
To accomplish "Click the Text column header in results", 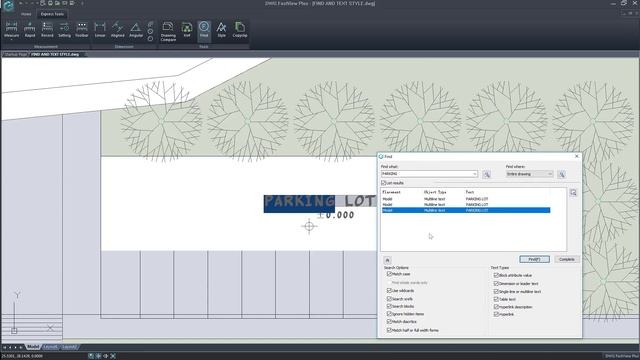I will (x=470, y=192).
